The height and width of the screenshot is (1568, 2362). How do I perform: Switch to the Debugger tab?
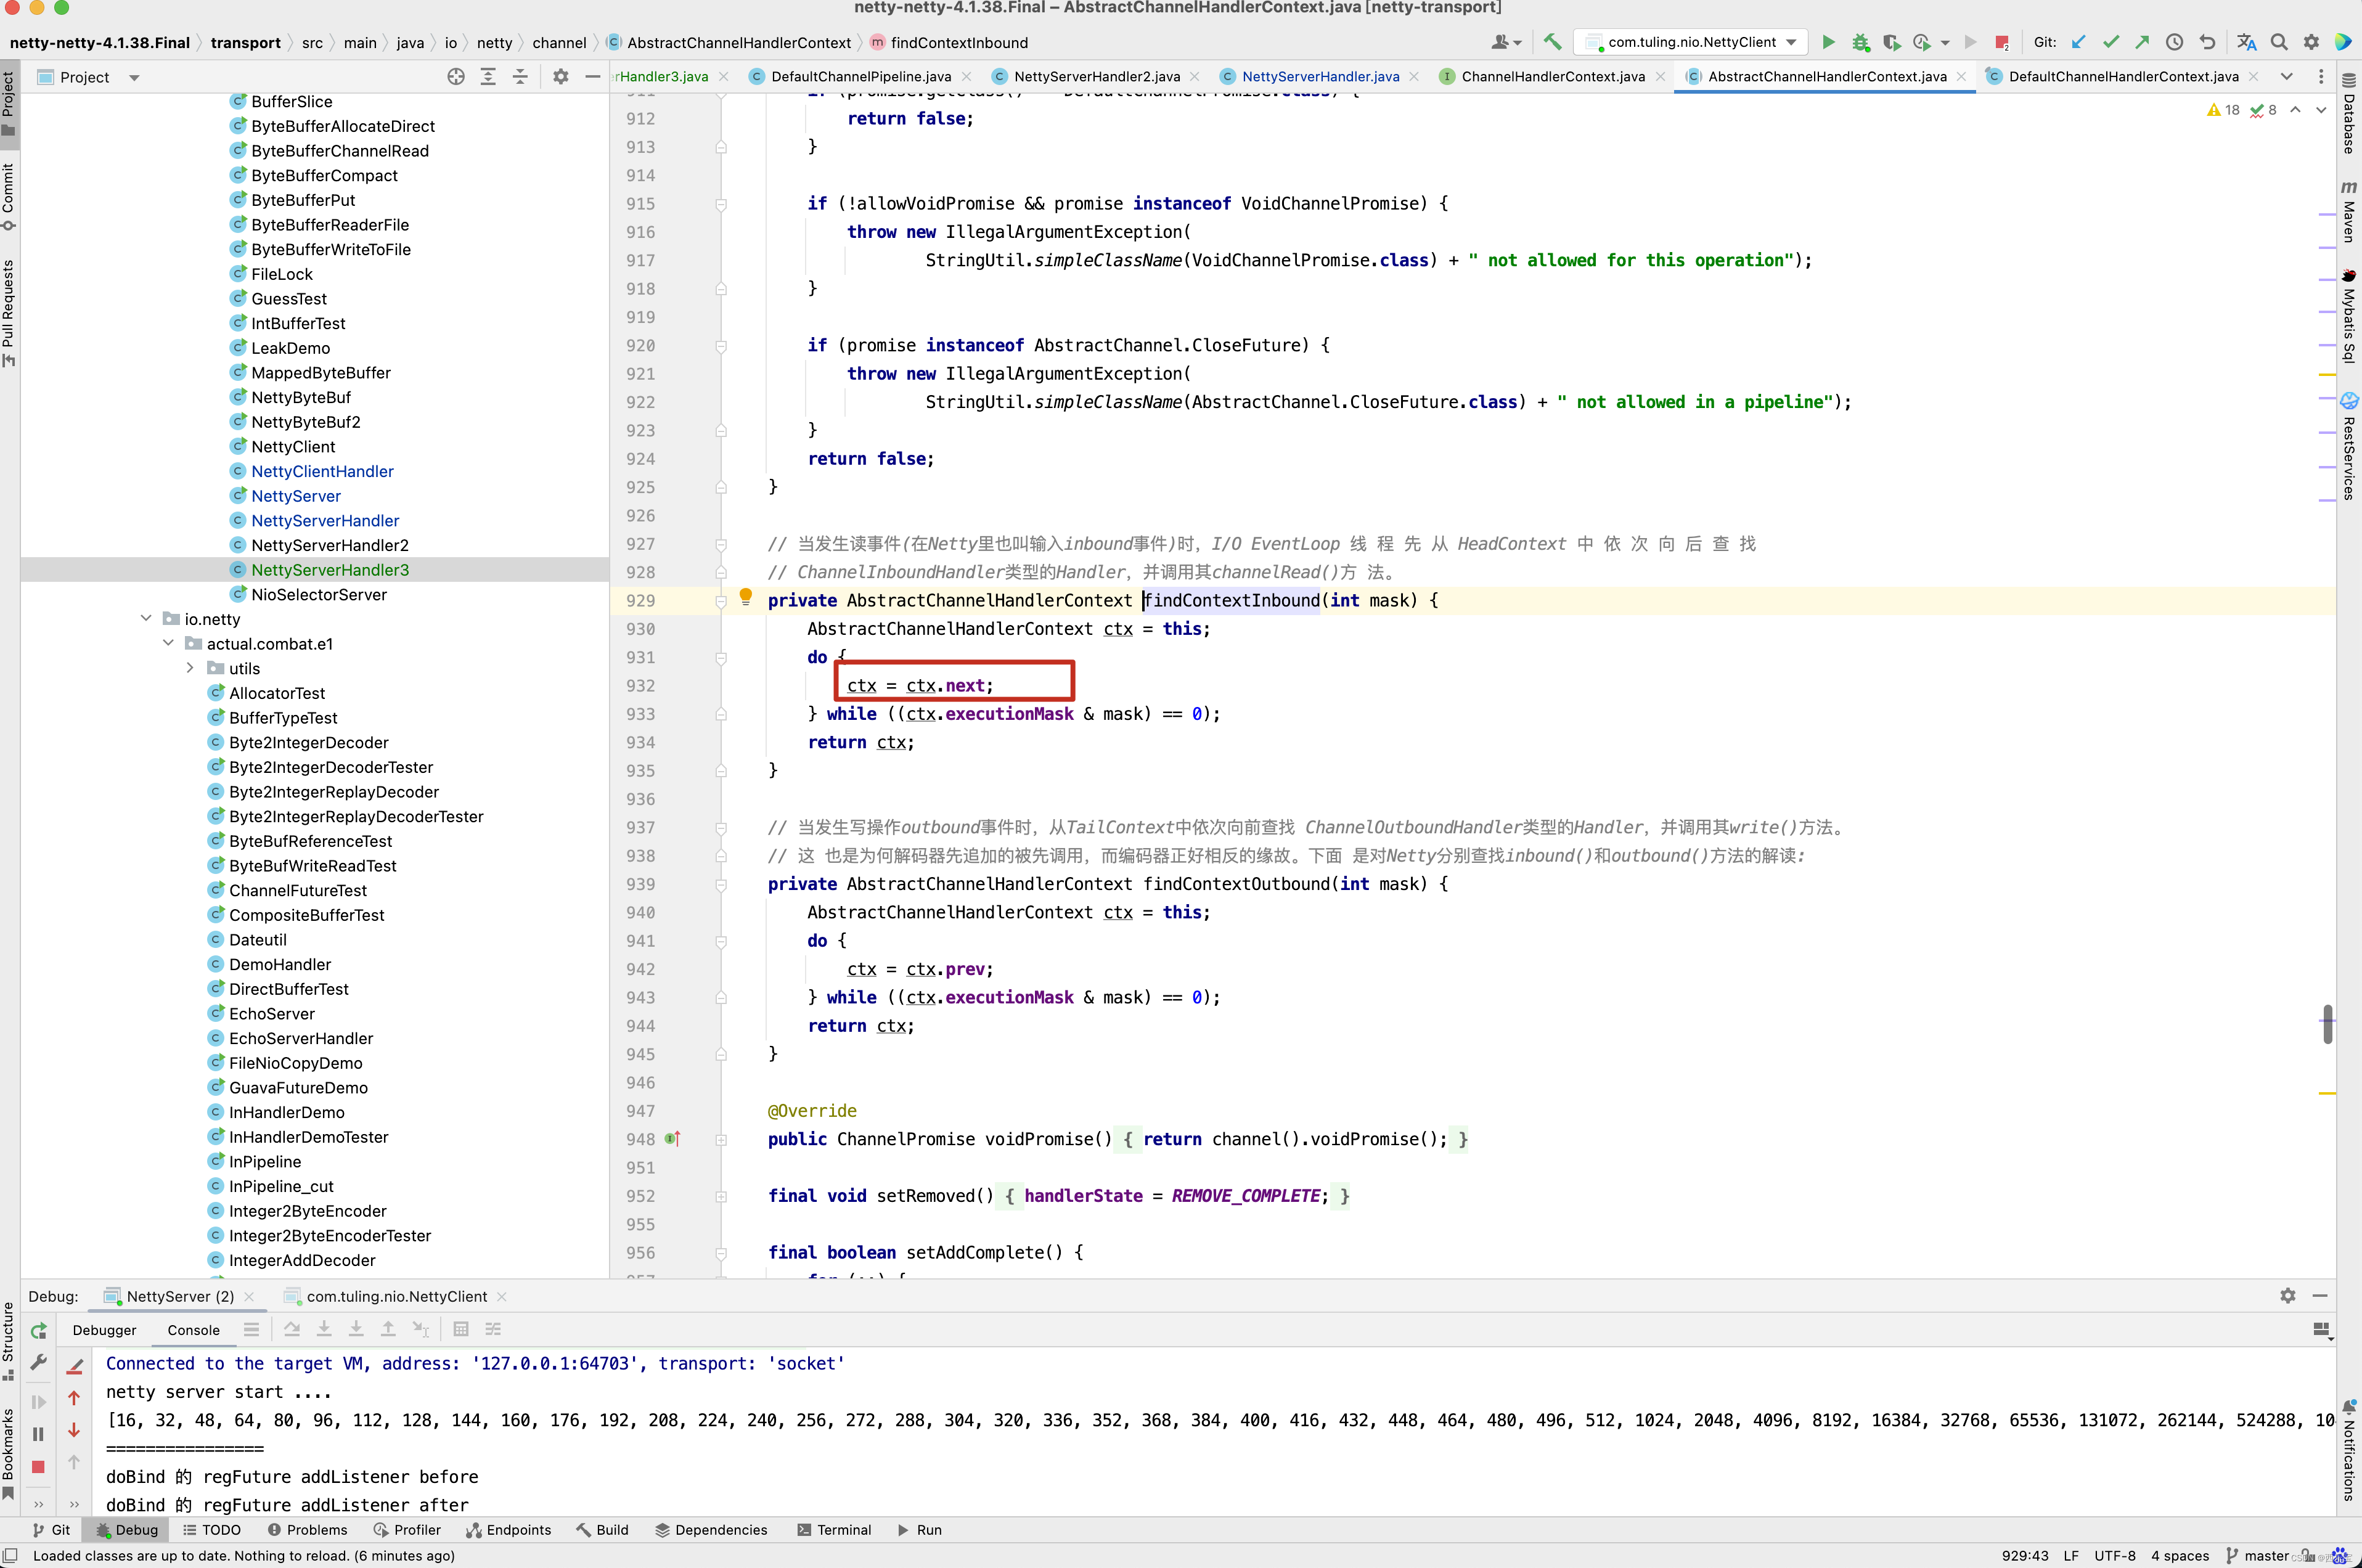point(104,1330)
